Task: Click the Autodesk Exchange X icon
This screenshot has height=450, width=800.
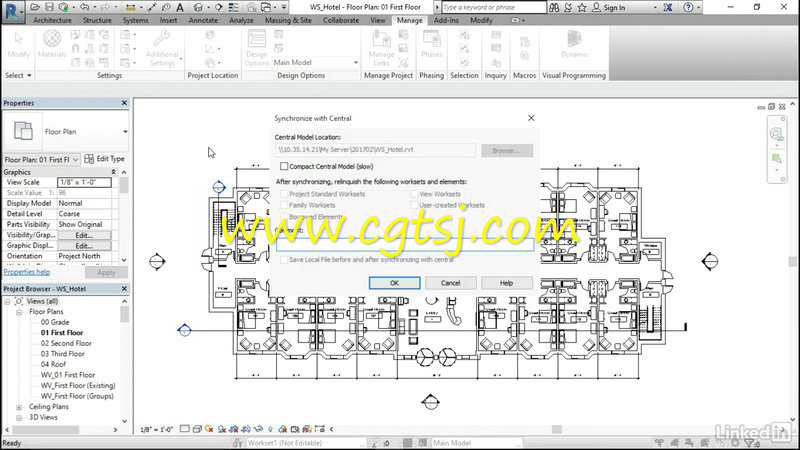Action: (668, 7)
